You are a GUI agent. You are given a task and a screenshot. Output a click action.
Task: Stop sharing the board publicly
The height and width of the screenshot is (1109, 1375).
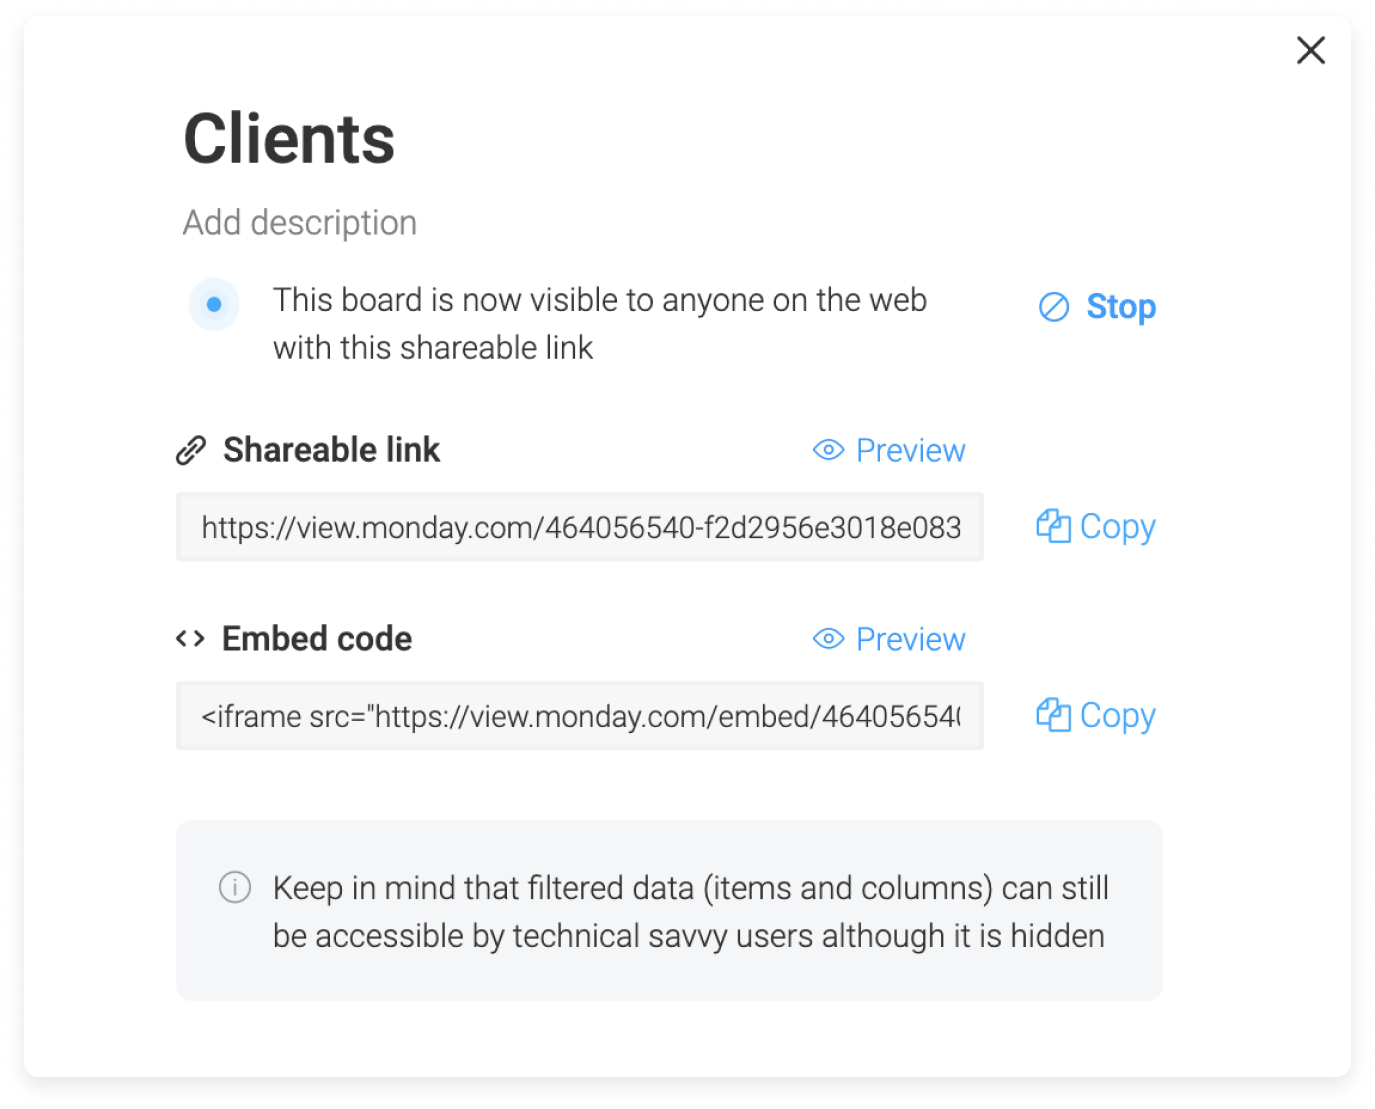tap(1097, 307)
